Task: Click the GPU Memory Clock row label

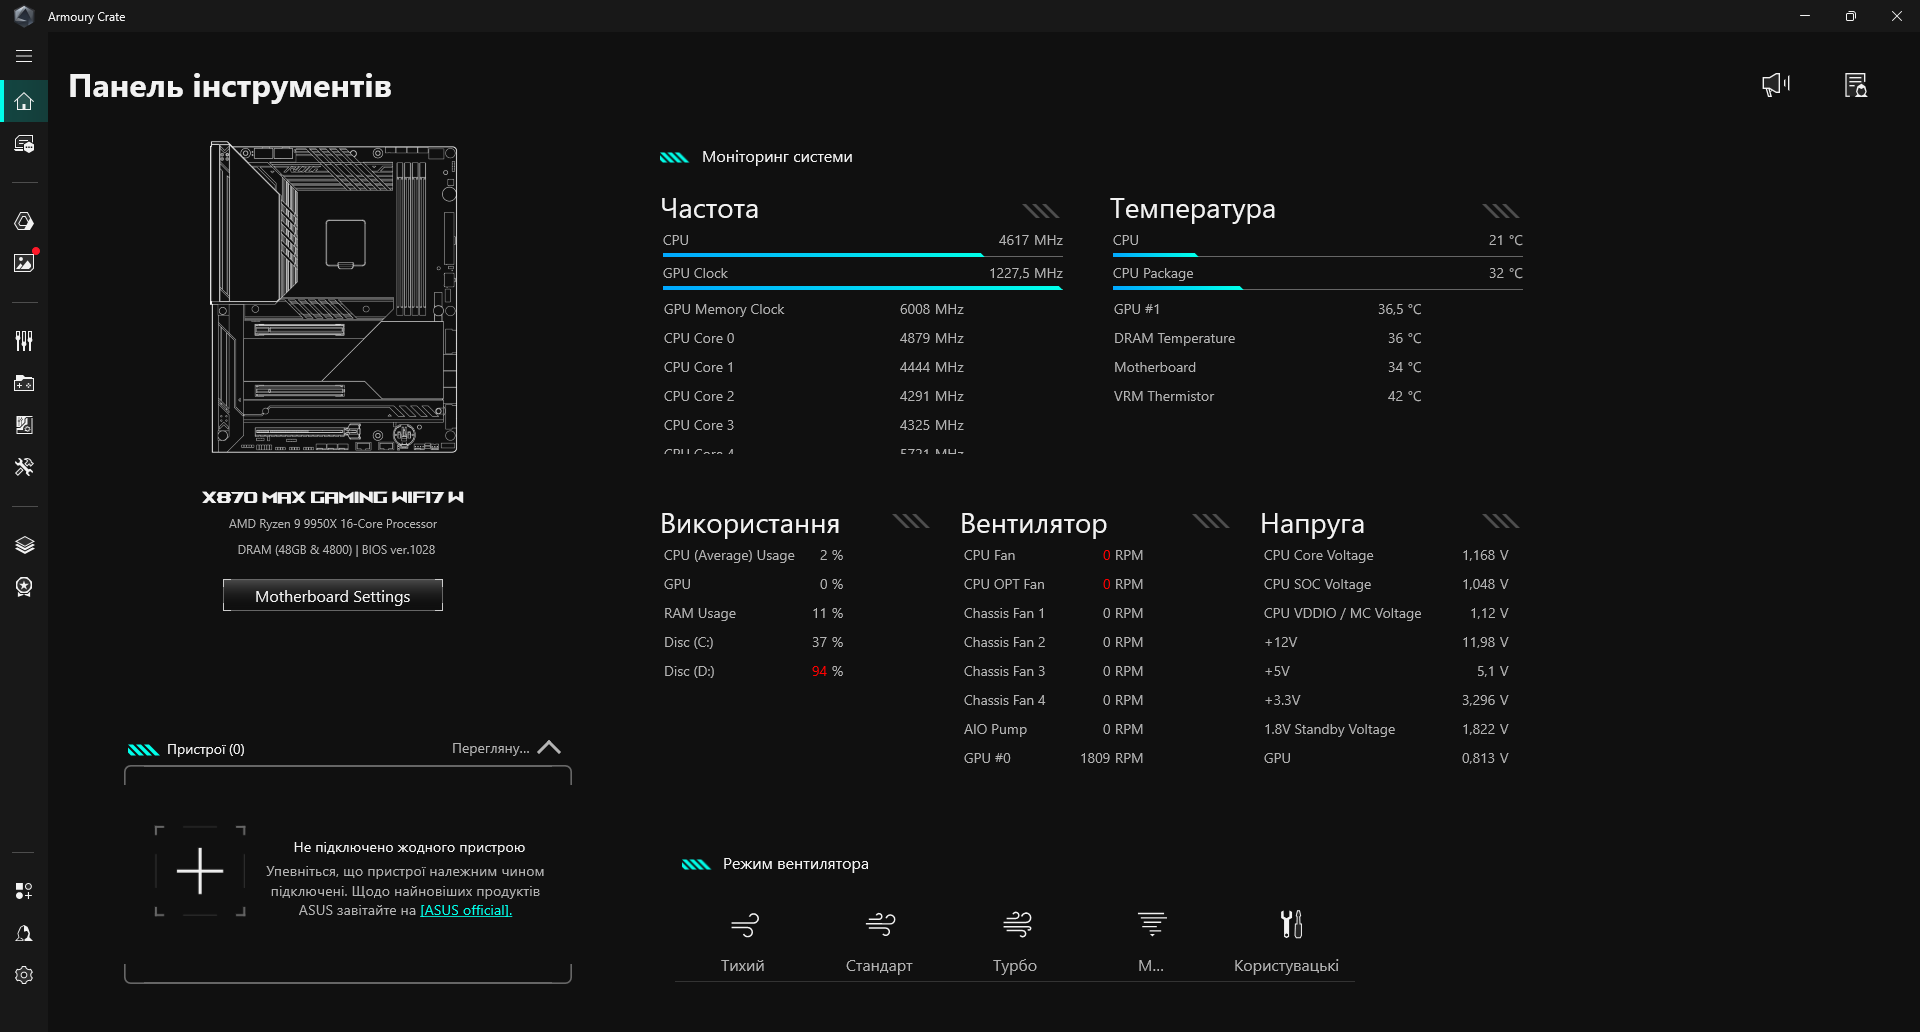Action: click(724, 310)
